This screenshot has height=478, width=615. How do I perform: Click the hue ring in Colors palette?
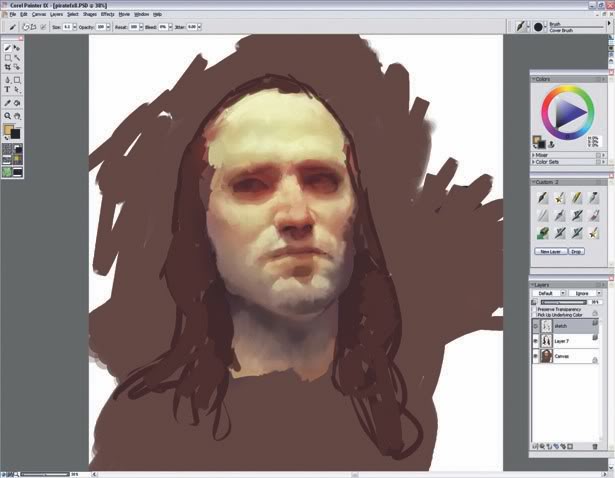pyautogui.click(x=568, y=89)
